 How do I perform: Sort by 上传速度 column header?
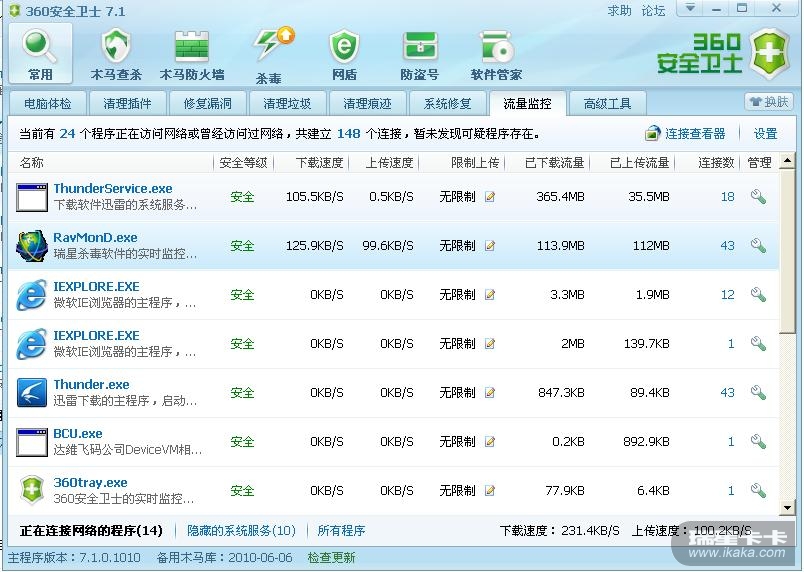(389, 163)
